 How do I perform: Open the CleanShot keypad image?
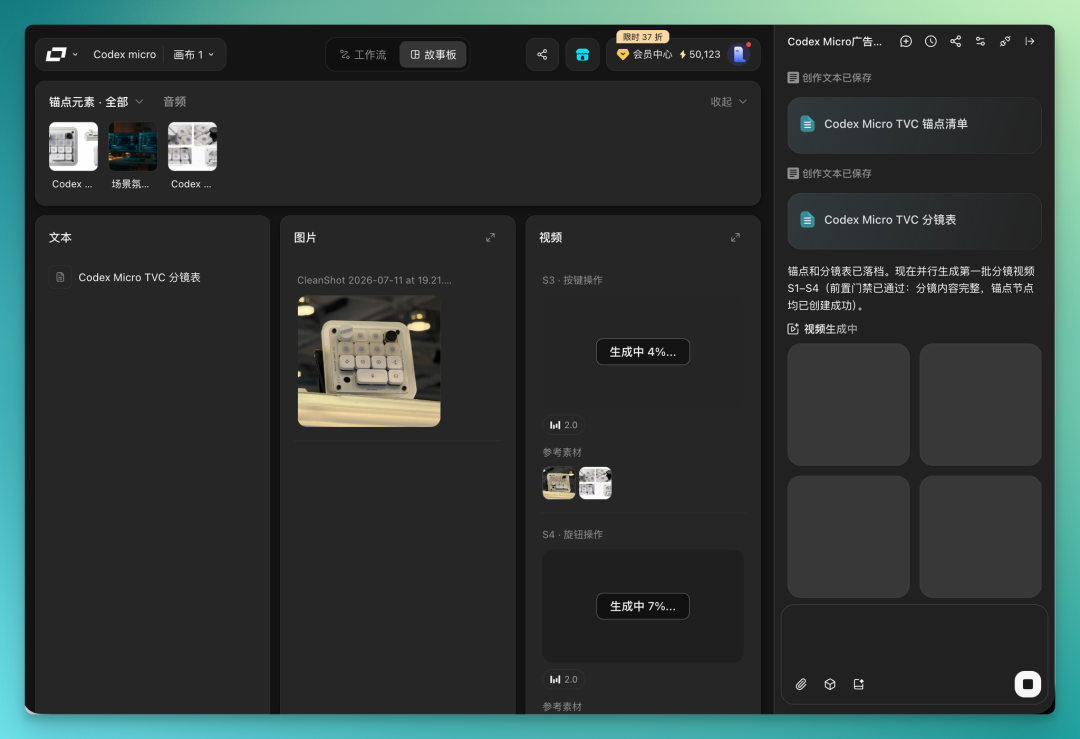click(369, 361)
